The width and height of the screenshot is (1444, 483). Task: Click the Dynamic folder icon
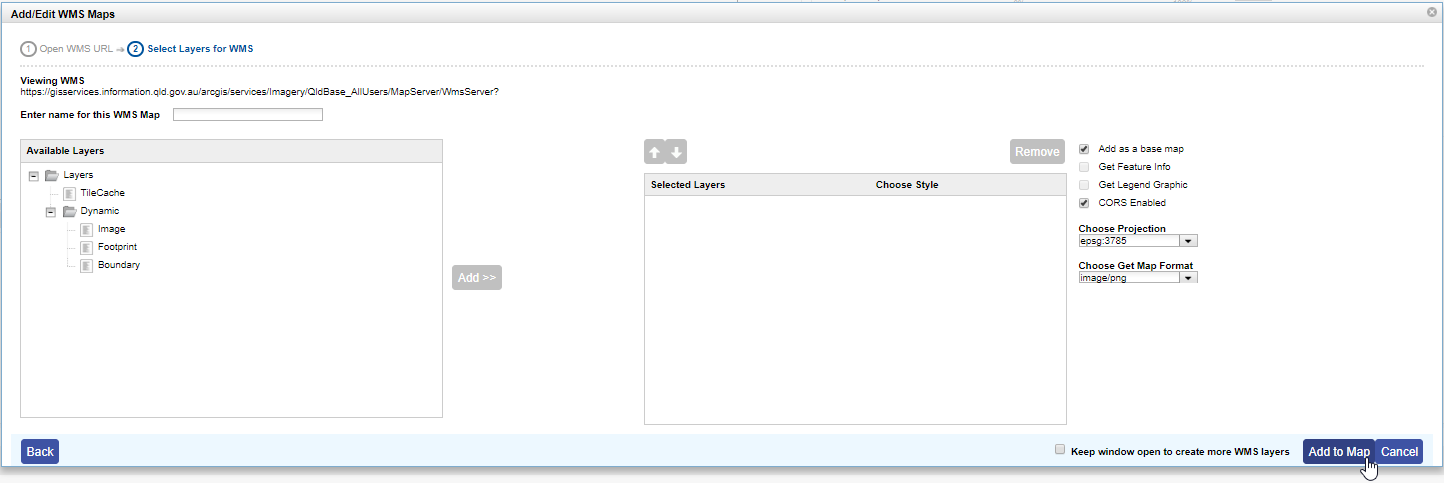(69, 211)
